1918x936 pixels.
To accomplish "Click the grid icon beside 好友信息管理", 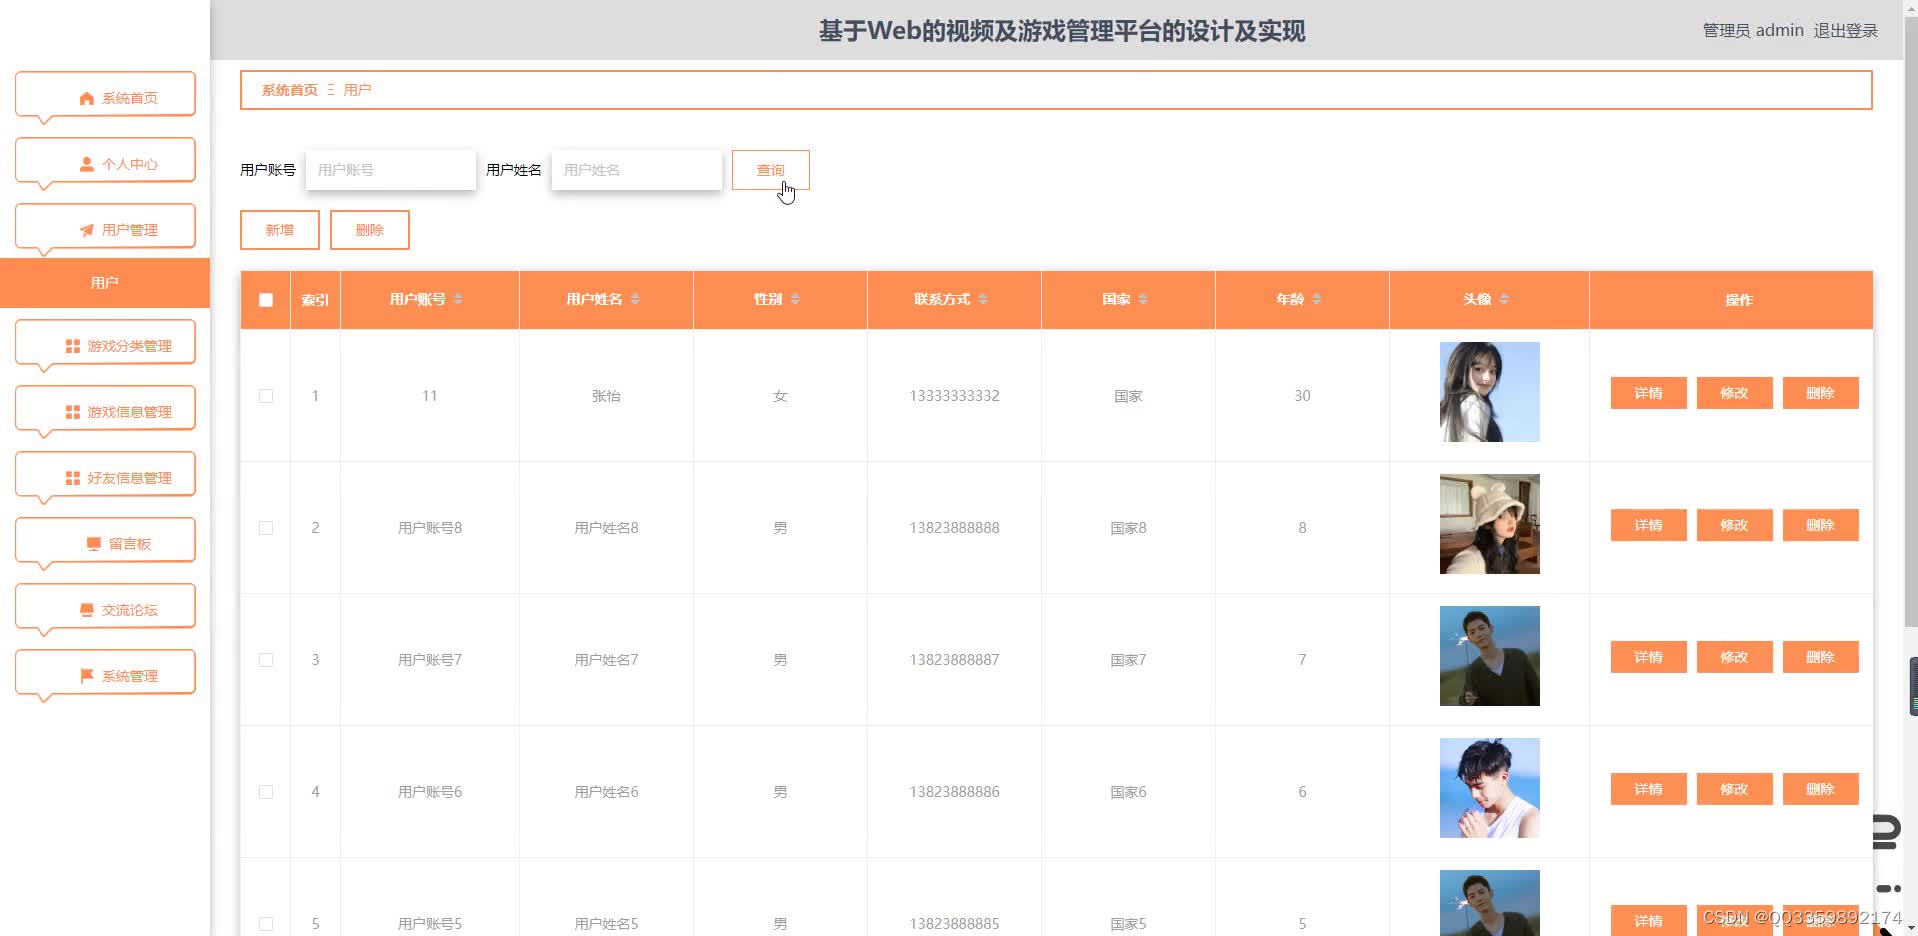I will (x=73, y=478).
